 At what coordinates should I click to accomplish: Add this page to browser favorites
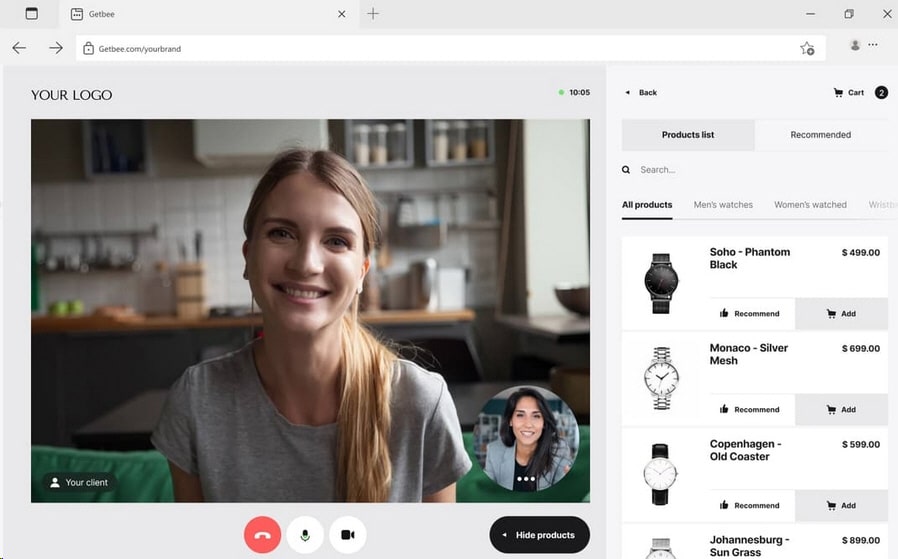pos(807,48)
